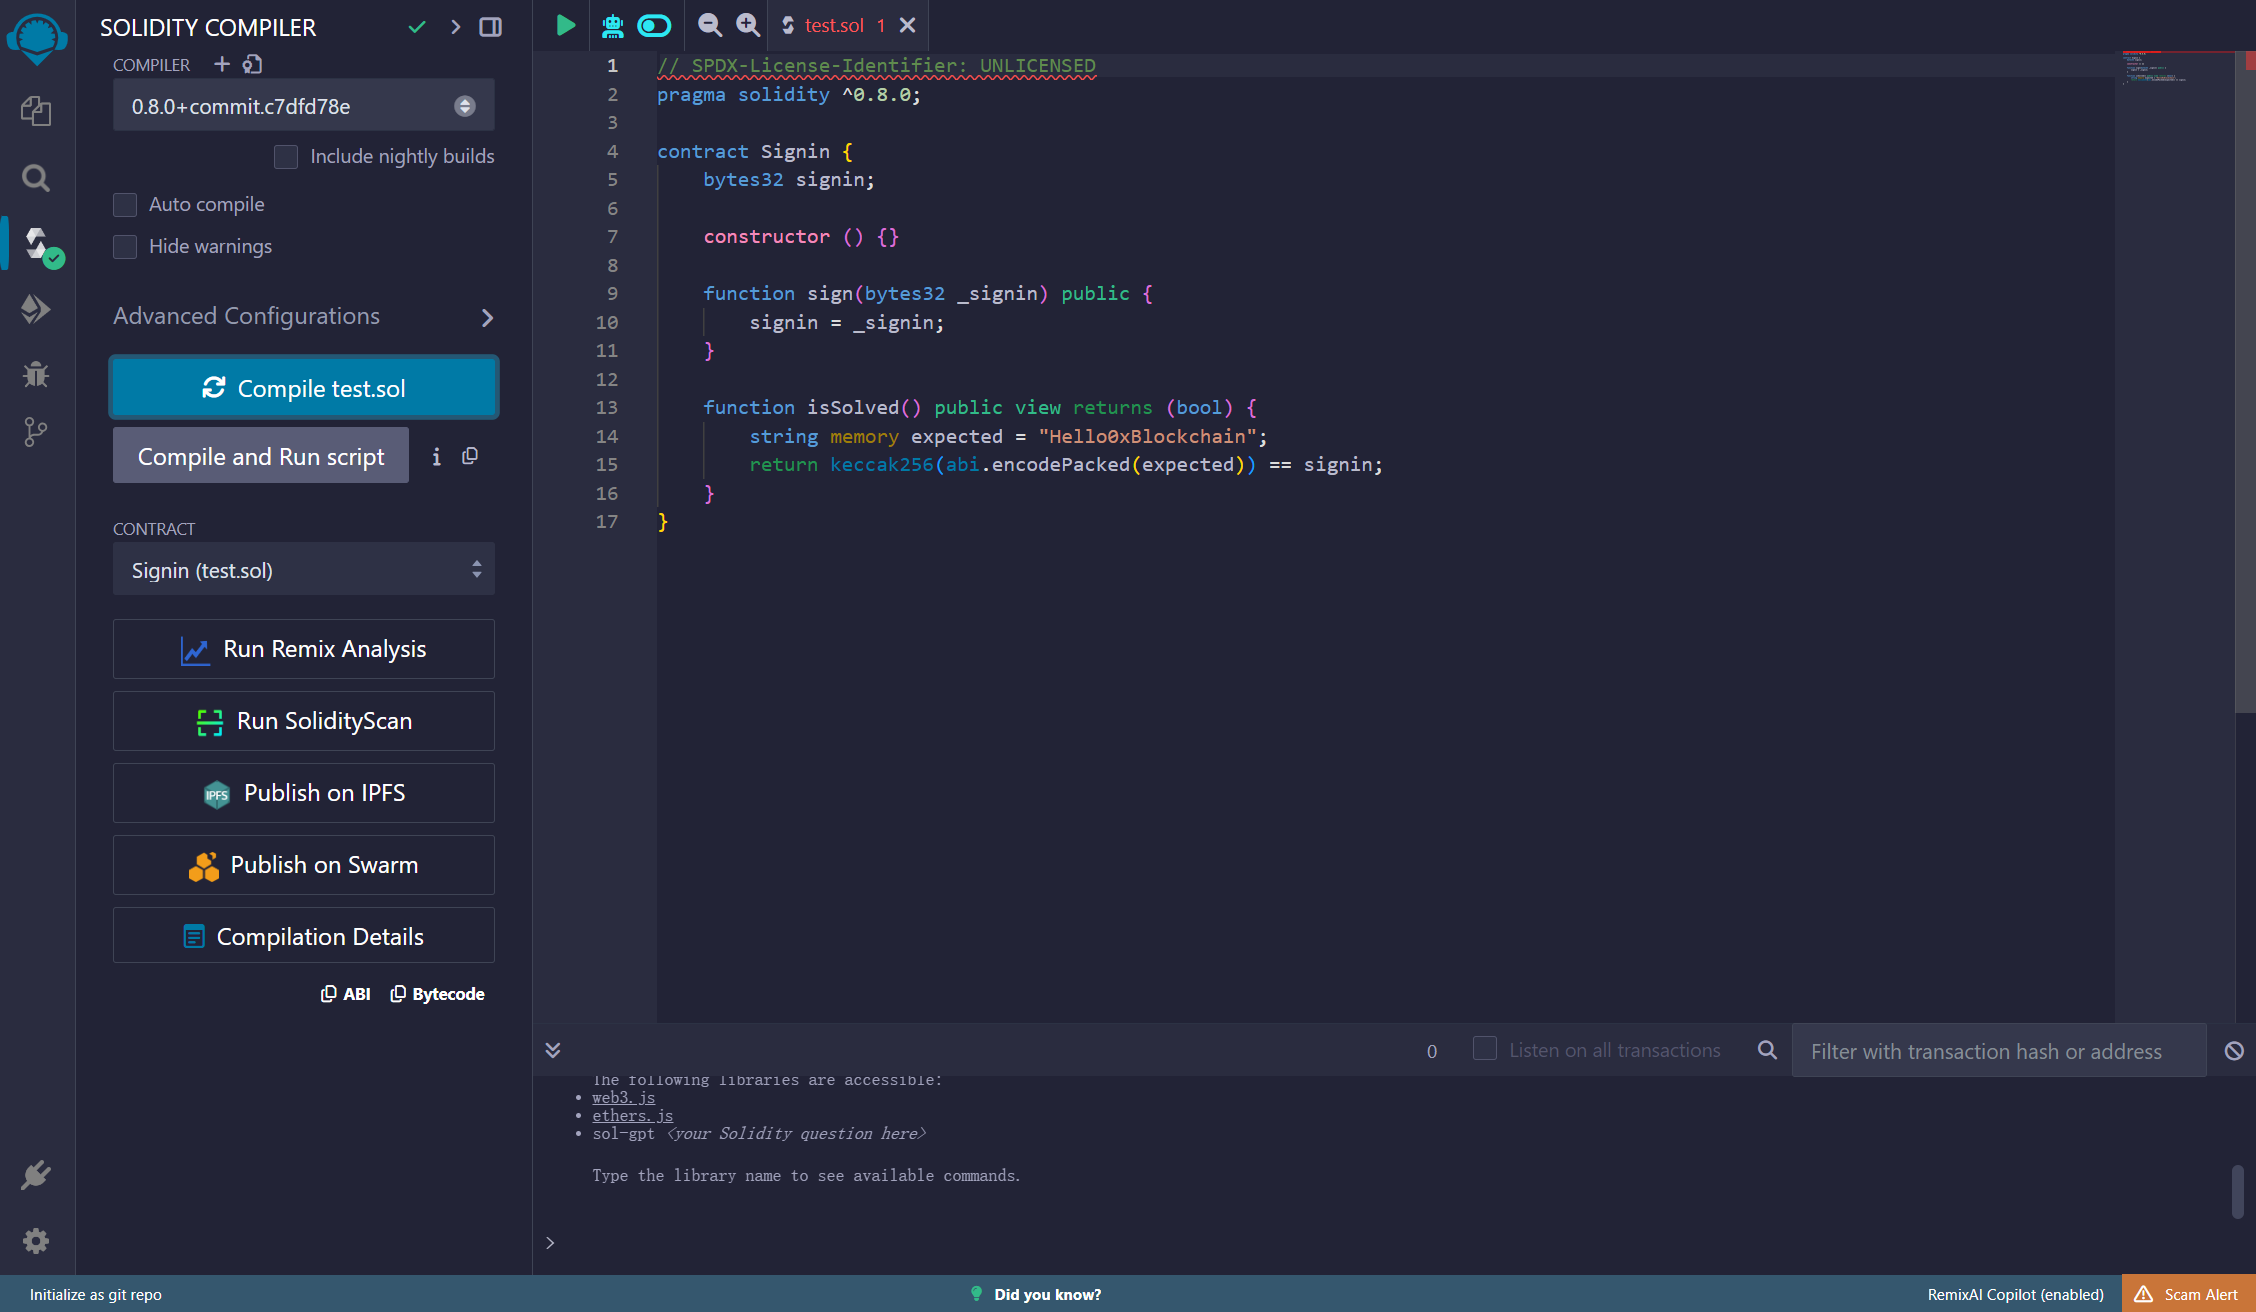This screenshot has width=2256, height=1312.
Task: Click the Did you know? text
Action: (1047, 1294)
